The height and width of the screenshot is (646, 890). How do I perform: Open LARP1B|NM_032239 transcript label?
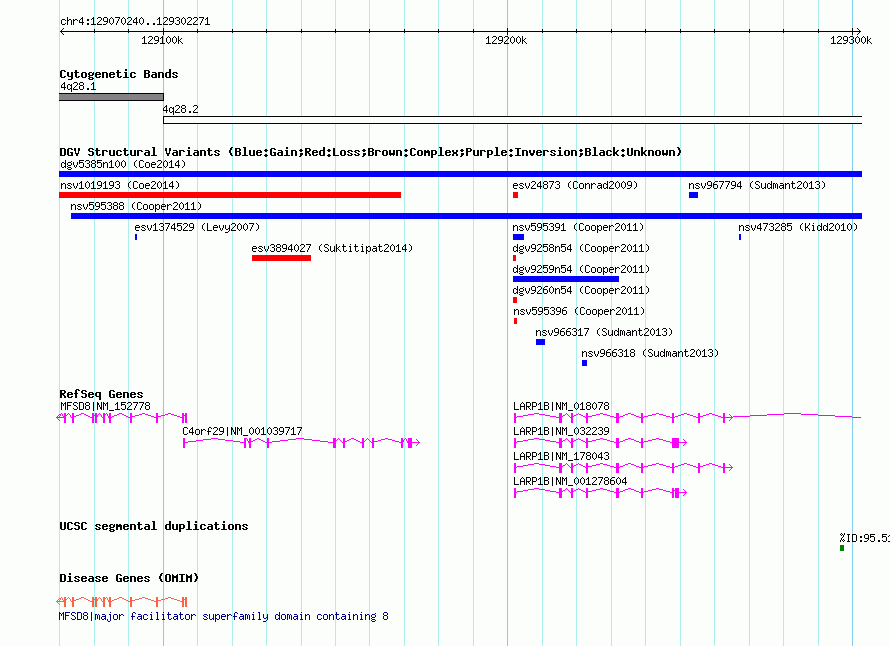[561, 431]
